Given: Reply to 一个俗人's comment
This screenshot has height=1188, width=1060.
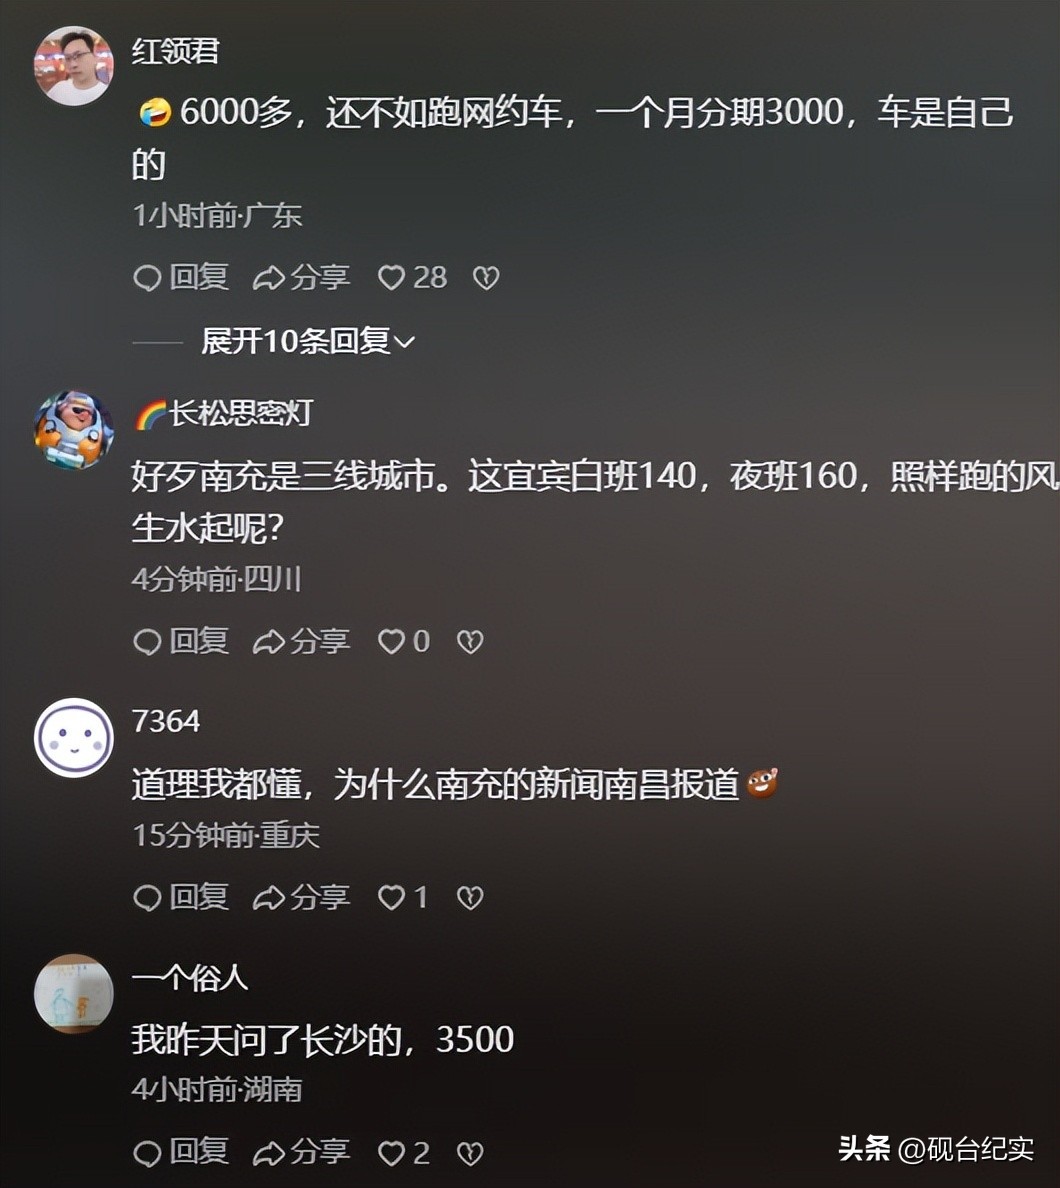Looking at the screenshot, I should point(180,1153).
